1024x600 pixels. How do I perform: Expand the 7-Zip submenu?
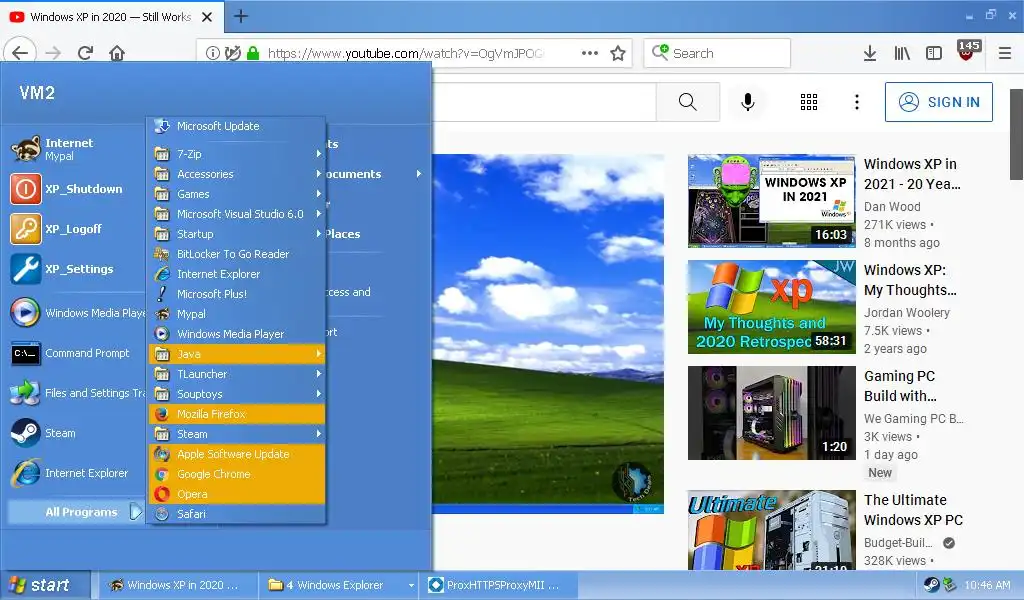pos(237,154)
